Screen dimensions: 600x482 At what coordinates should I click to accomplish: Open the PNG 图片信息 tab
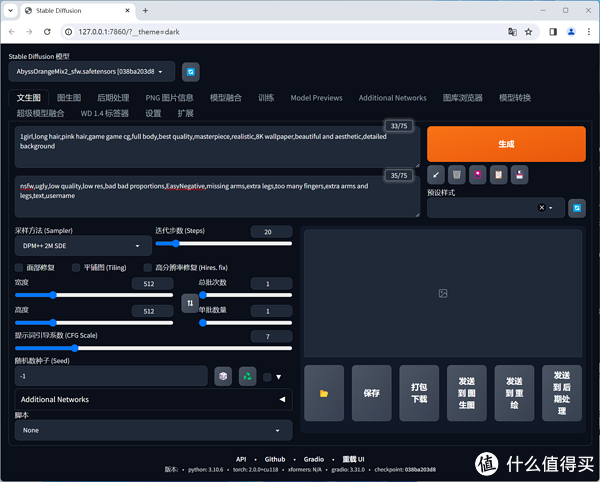169,98
